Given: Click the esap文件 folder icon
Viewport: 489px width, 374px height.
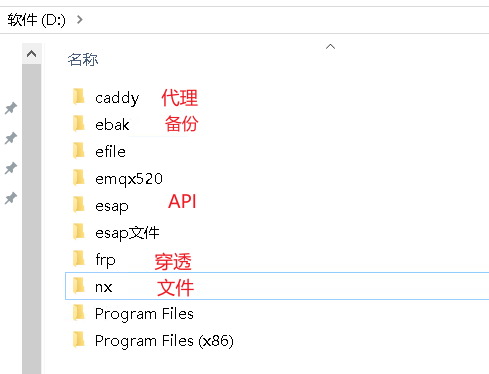Looking at the screenshot, I should [79, 232].
